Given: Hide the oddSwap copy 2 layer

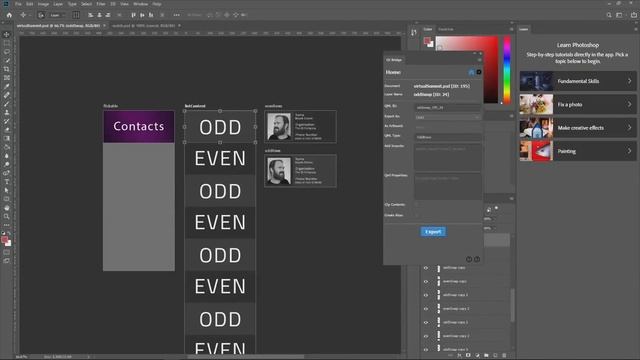Looking at the screenshot, I should pos(426,295).
